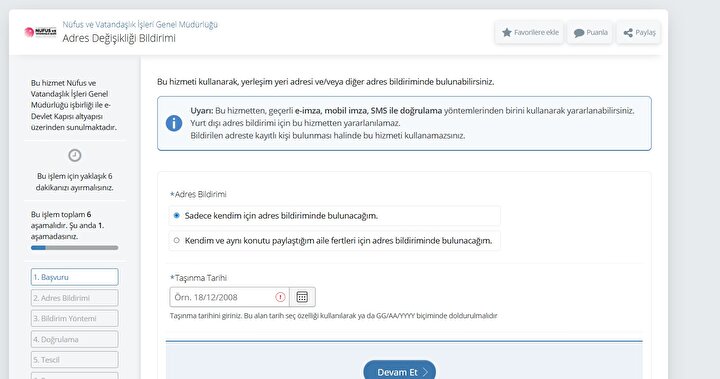The width and height of the screenshot is (720, 379).
Task: Click the *Taşınma Tarihi label
Action: click(x=198, y=278)
